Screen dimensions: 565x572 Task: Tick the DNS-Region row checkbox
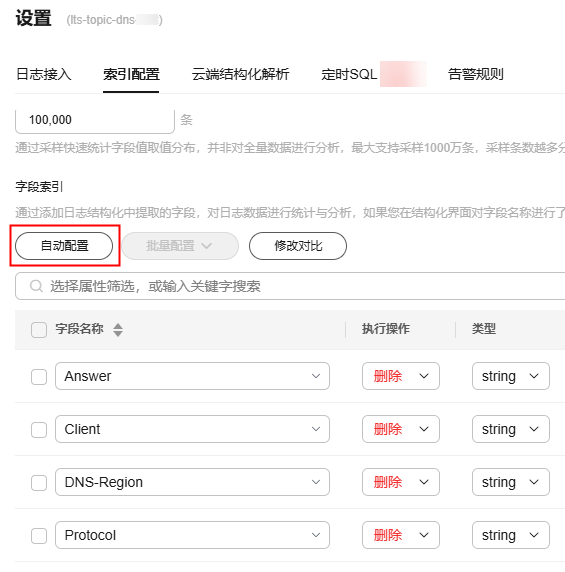tap(39, 483)
